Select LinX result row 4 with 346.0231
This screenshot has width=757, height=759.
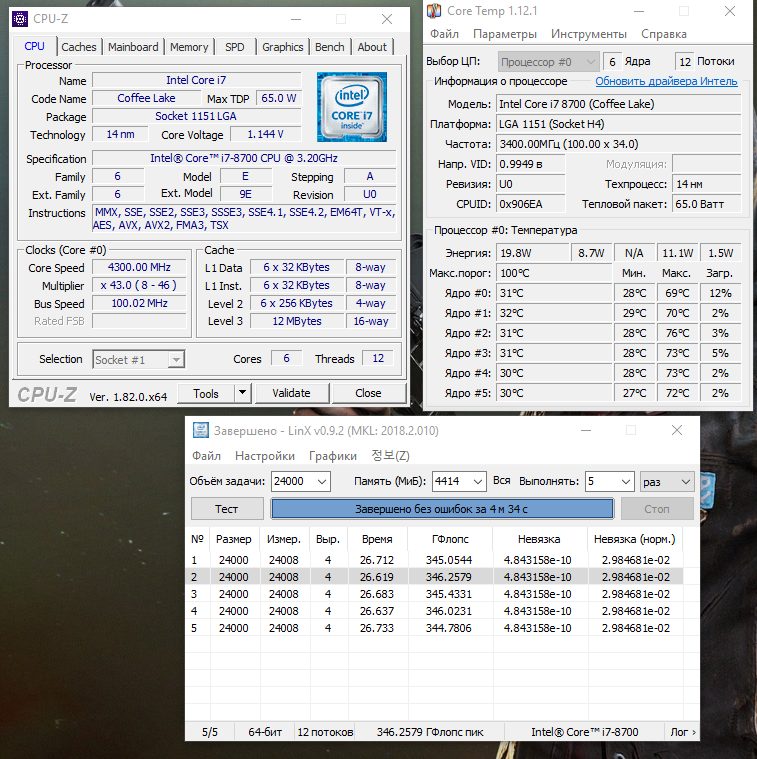click(435, 611)
